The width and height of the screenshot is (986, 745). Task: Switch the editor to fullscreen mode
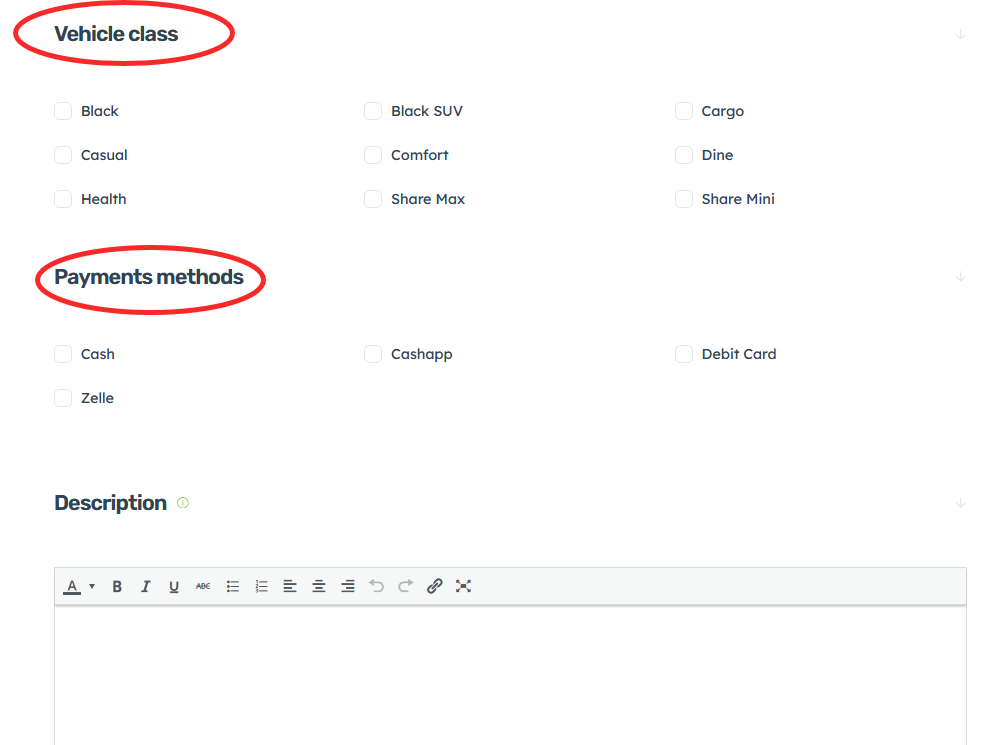[x=463, y=587]
